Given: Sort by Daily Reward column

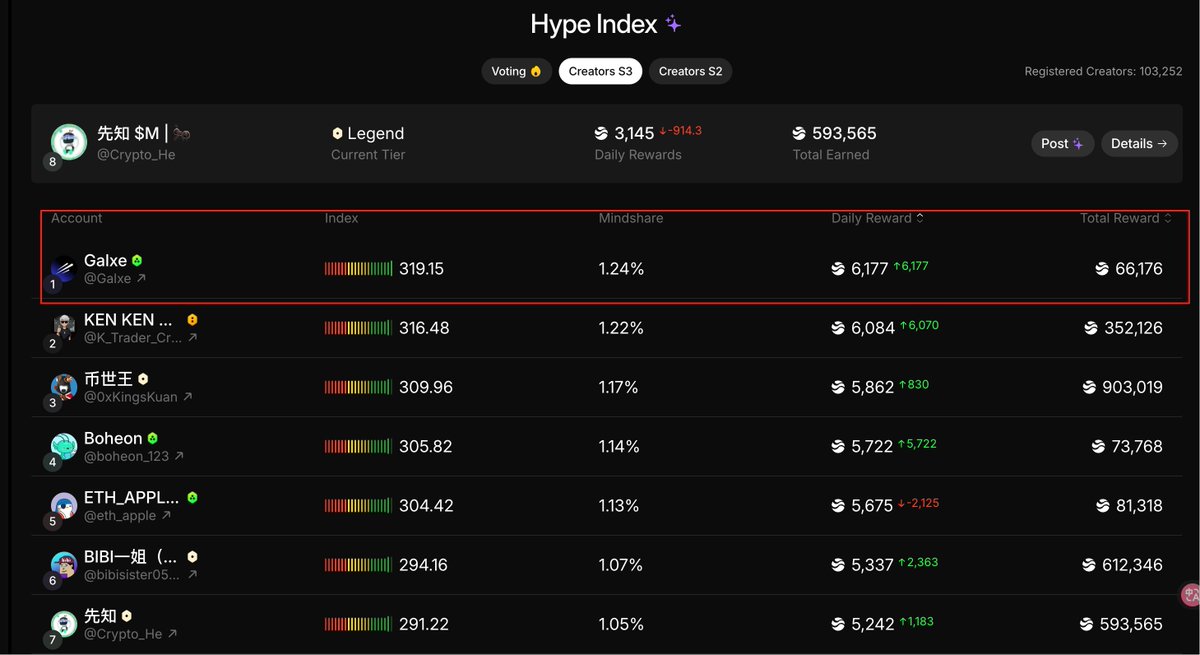Looking at the screenshot, I should 877,218.
